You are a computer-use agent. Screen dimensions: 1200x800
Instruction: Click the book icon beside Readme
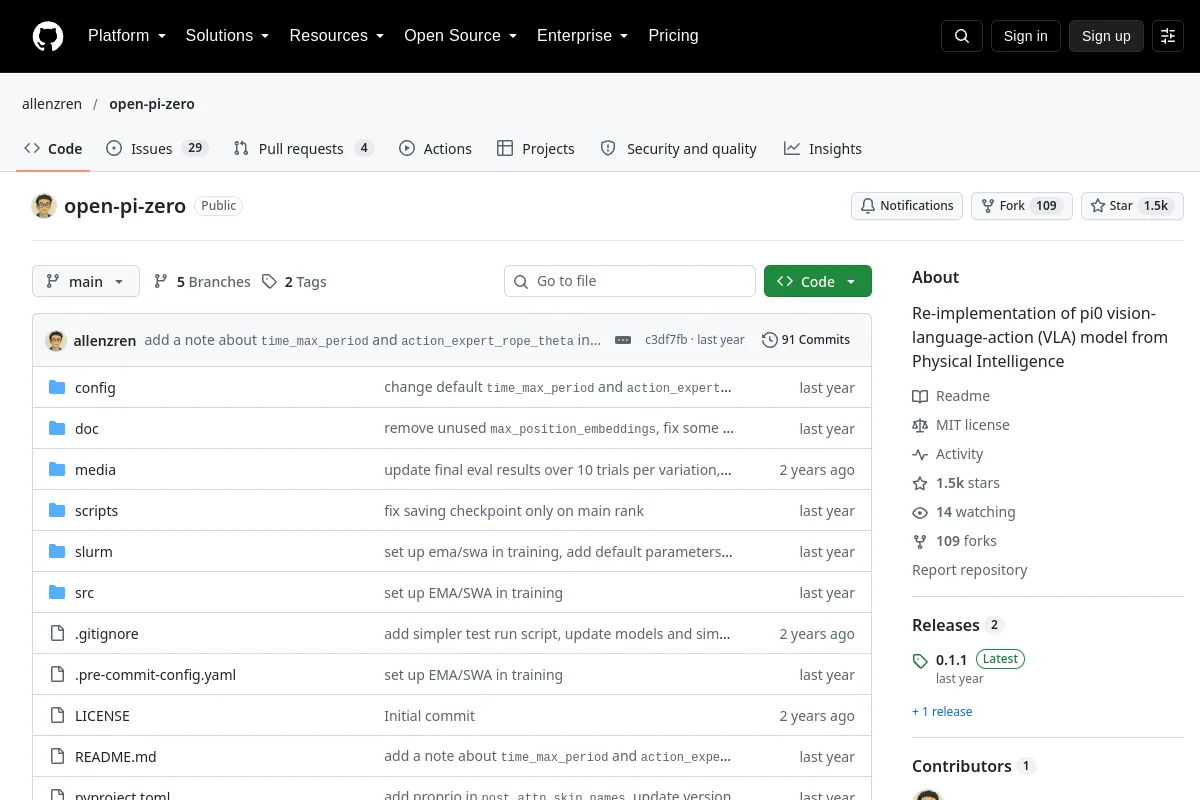point(920,396)
